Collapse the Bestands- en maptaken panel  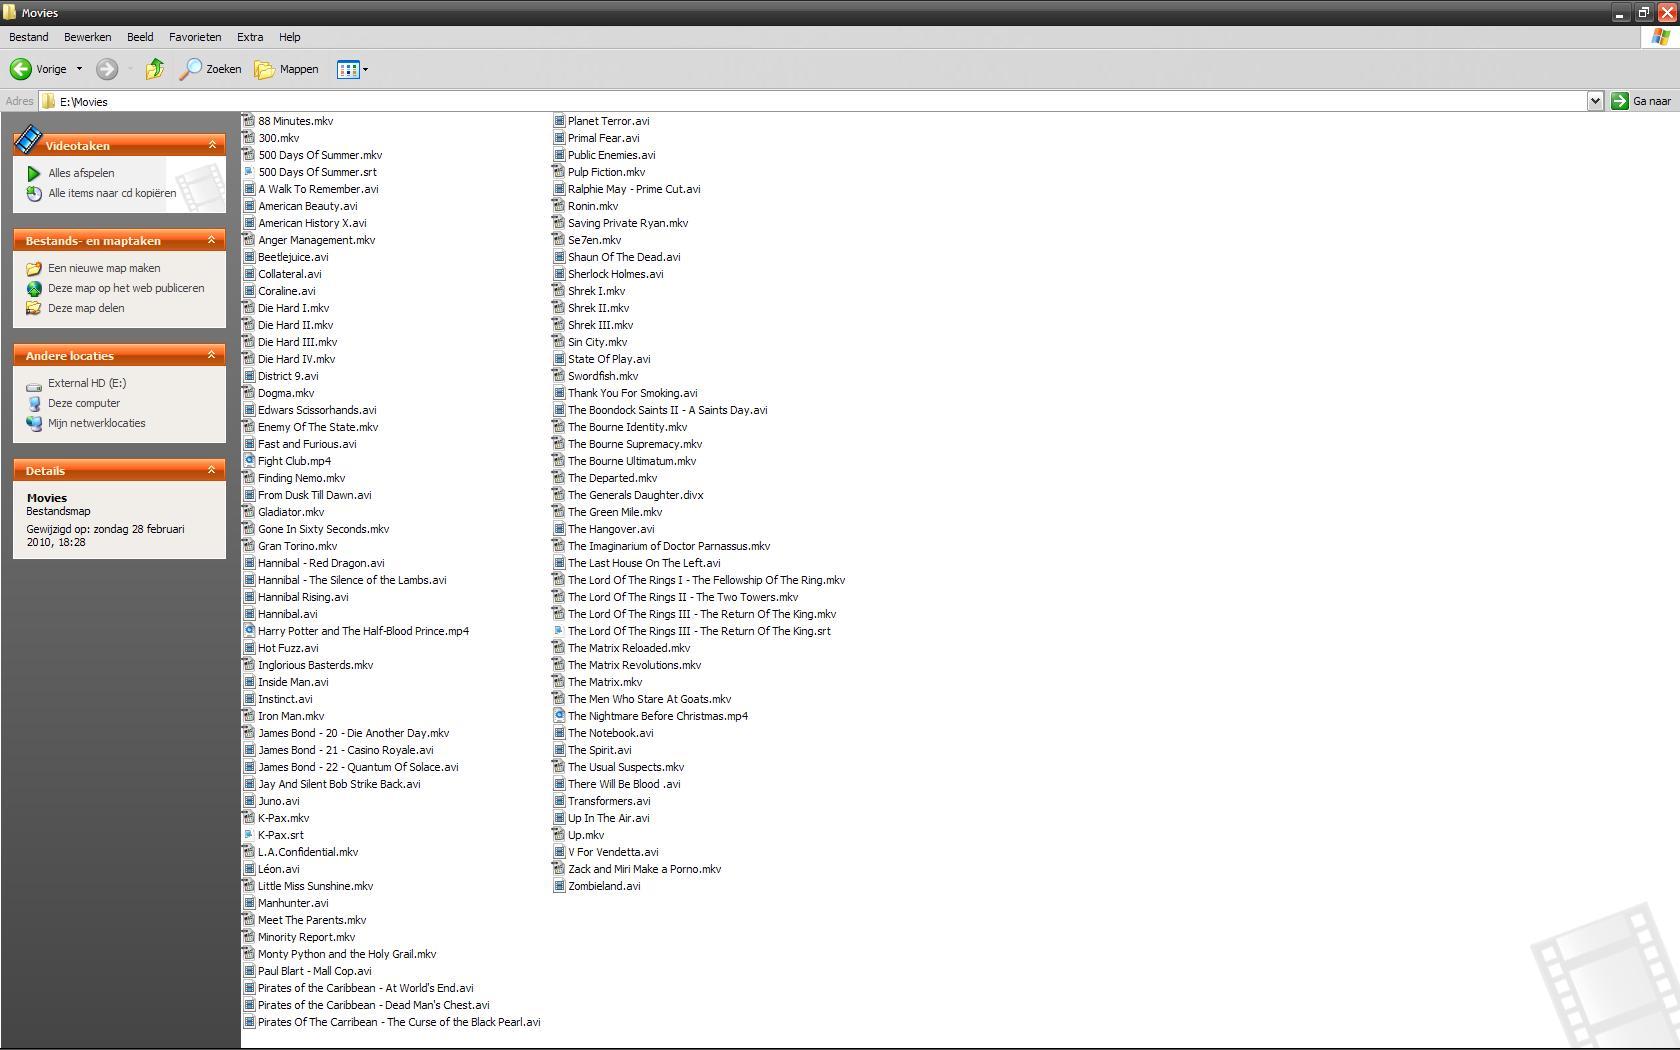[x=212, y=240]
